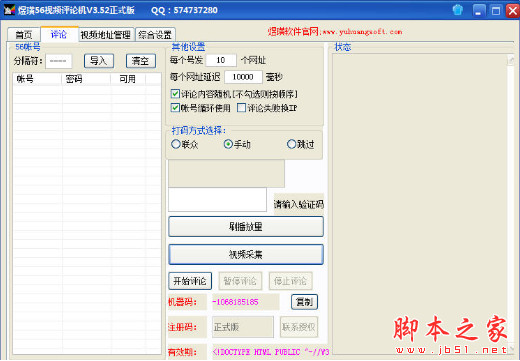Click the machine code value -1068185185
Image resolution: width=520 pixels, height=361 pixels.
(x=236, y=302)
